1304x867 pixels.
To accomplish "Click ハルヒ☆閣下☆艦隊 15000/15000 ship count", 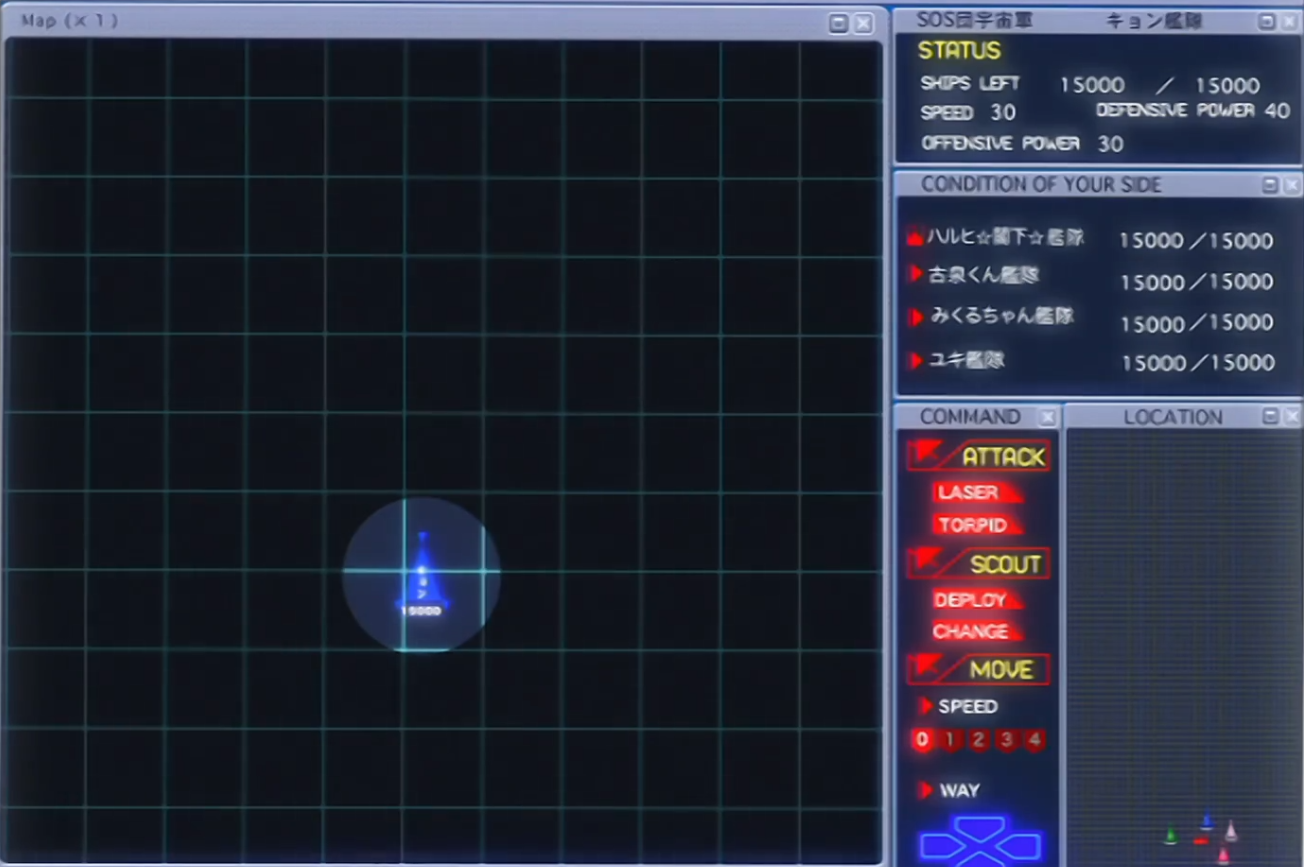I will (1196, 241).
